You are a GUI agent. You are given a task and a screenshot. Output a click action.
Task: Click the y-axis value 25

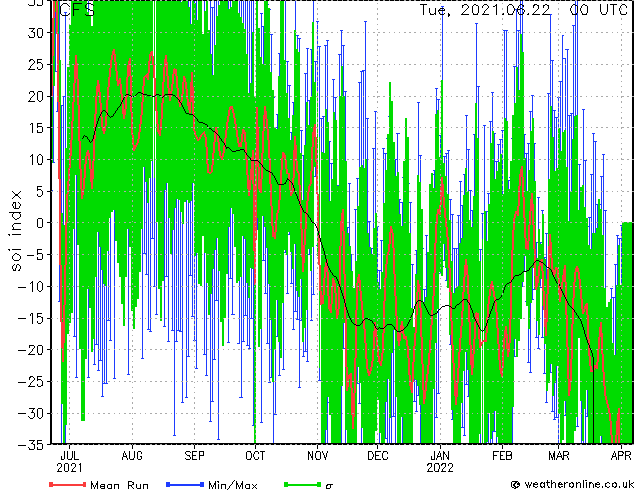click(36, 64)
